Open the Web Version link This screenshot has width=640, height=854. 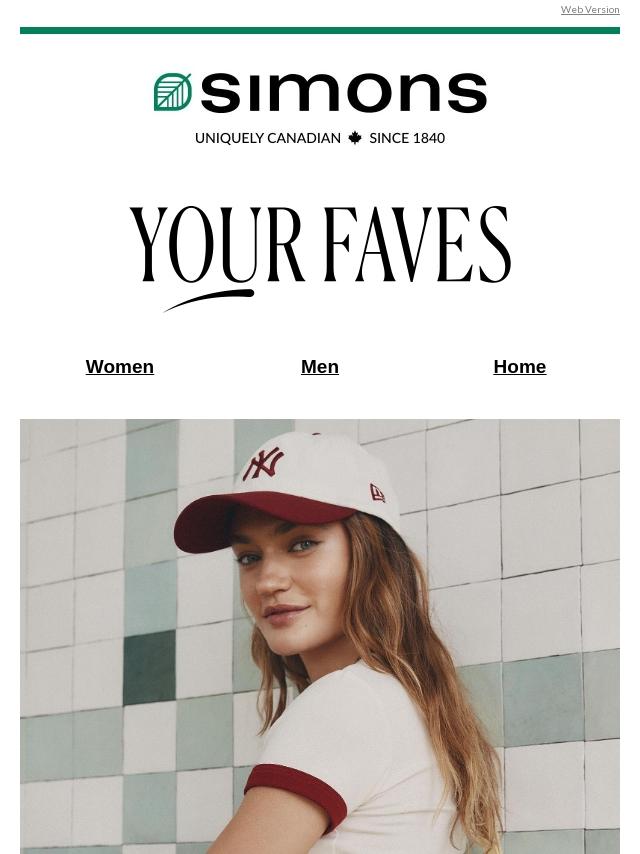click(x=590, y=10)
